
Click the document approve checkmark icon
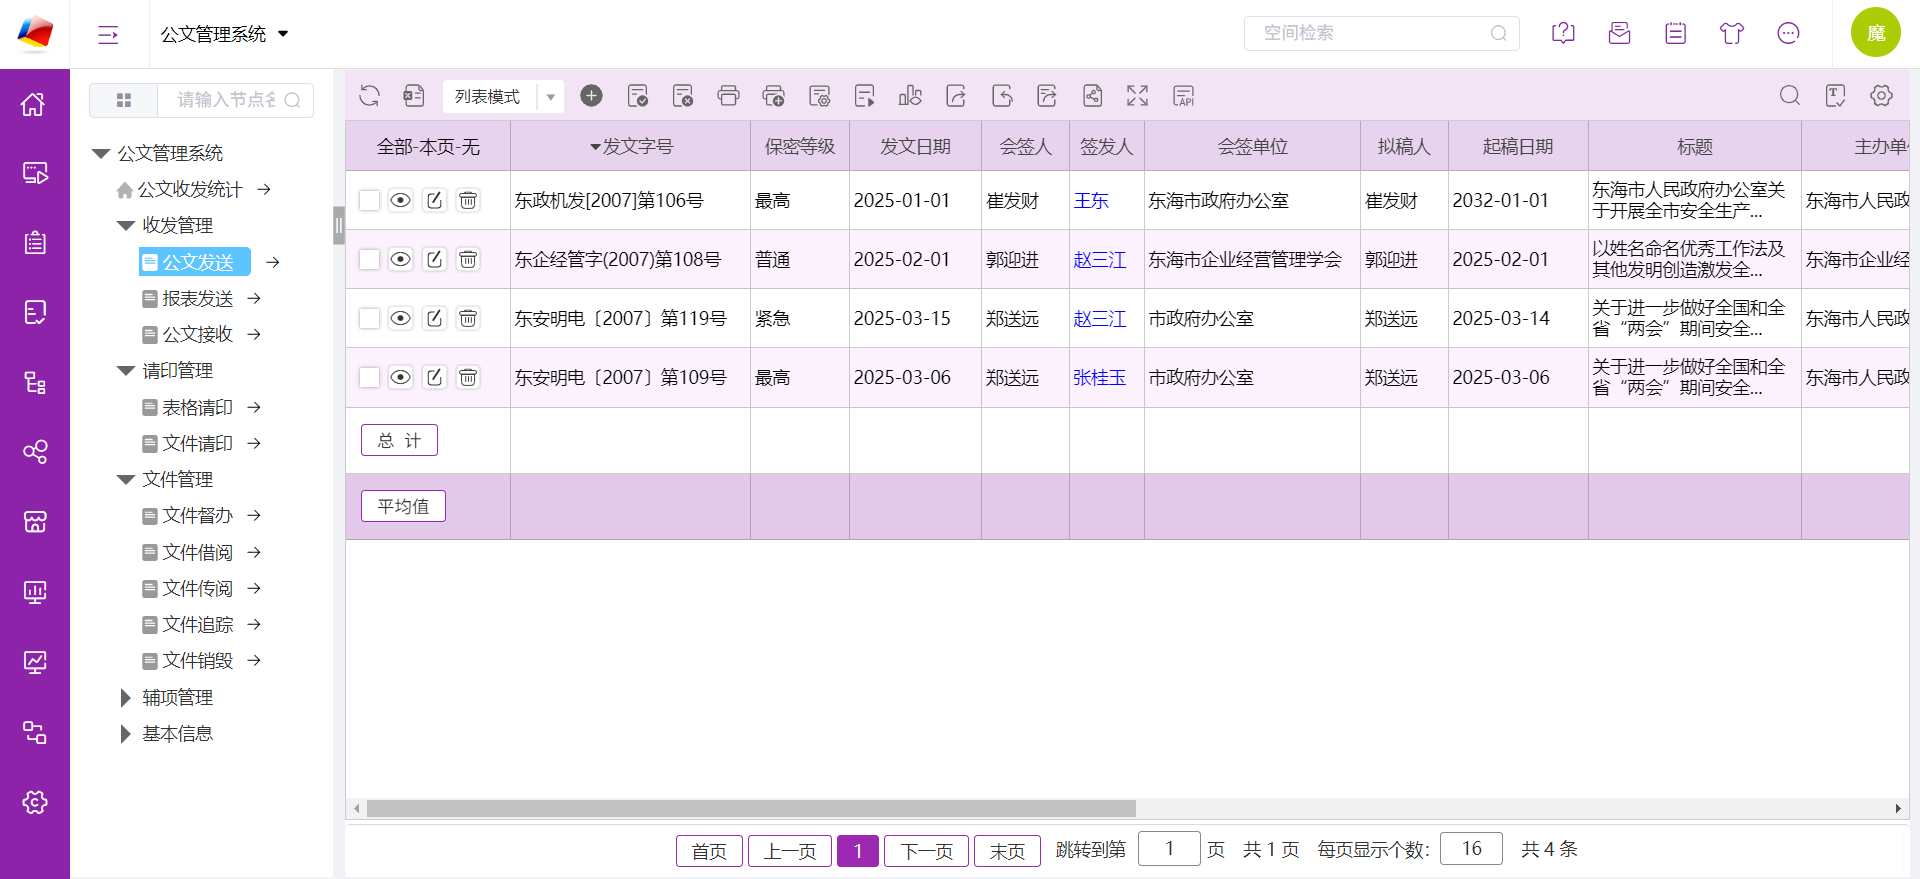point(638,96)
